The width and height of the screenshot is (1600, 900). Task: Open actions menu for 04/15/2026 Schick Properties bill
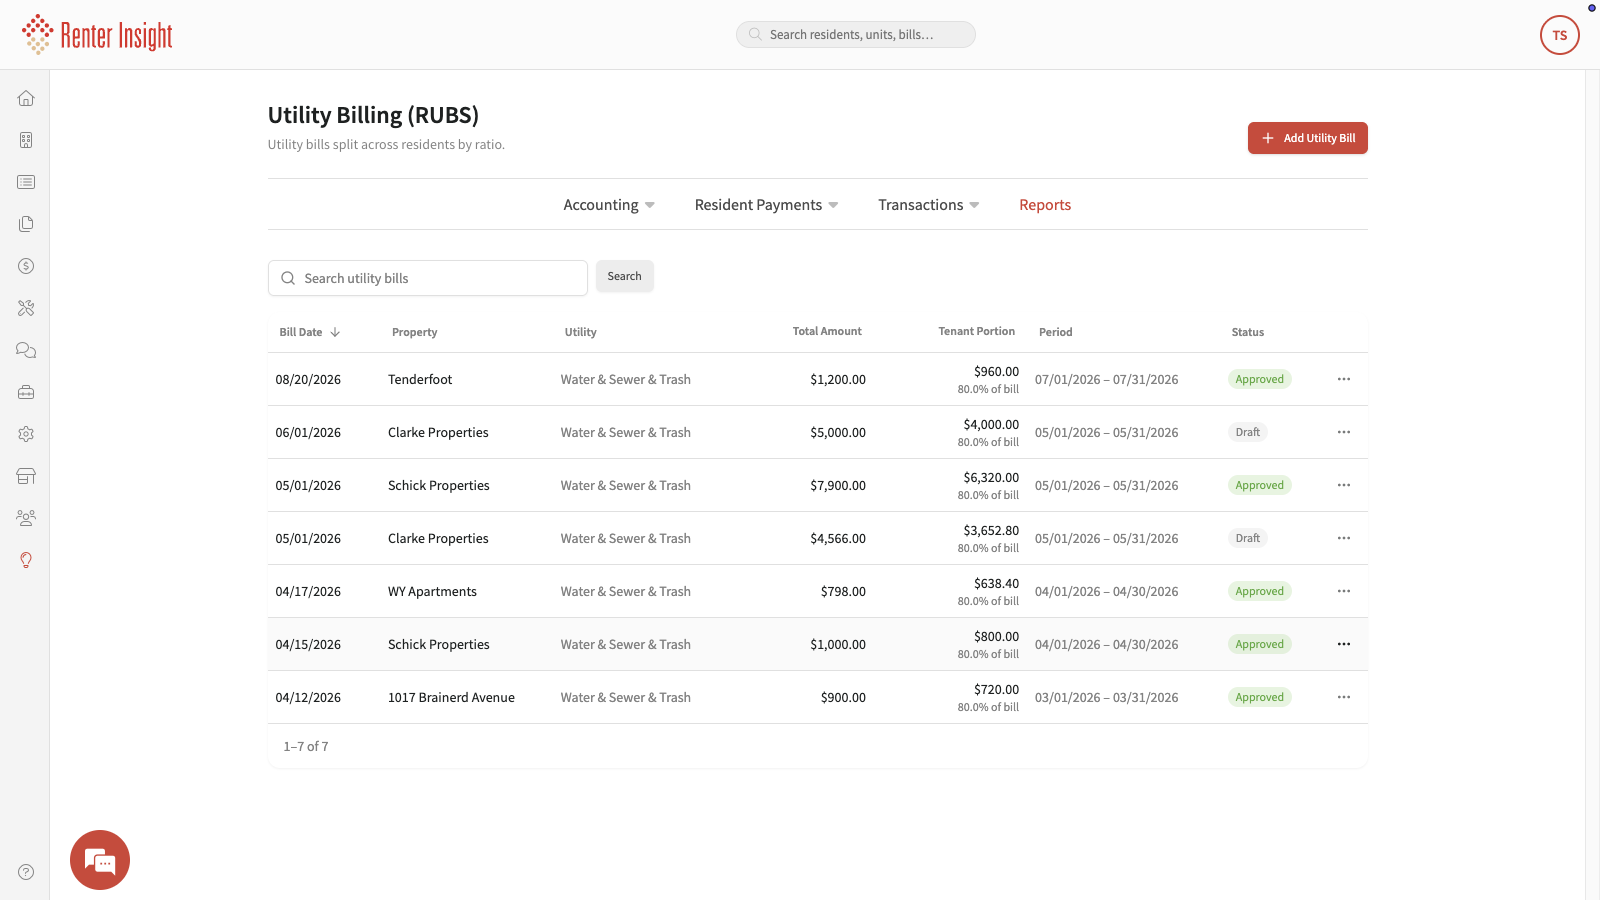click(1344, 644)
